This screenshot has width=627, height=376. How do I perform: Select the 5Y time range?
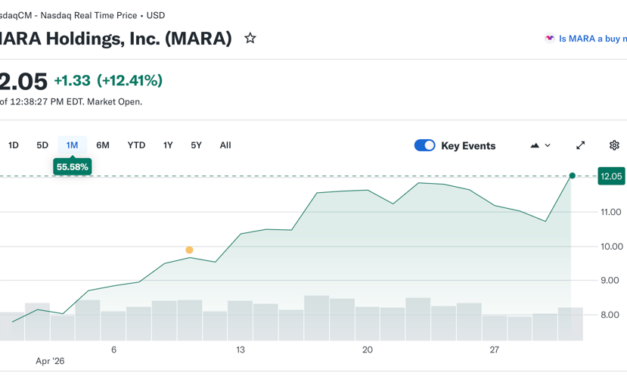pos(196,145)
